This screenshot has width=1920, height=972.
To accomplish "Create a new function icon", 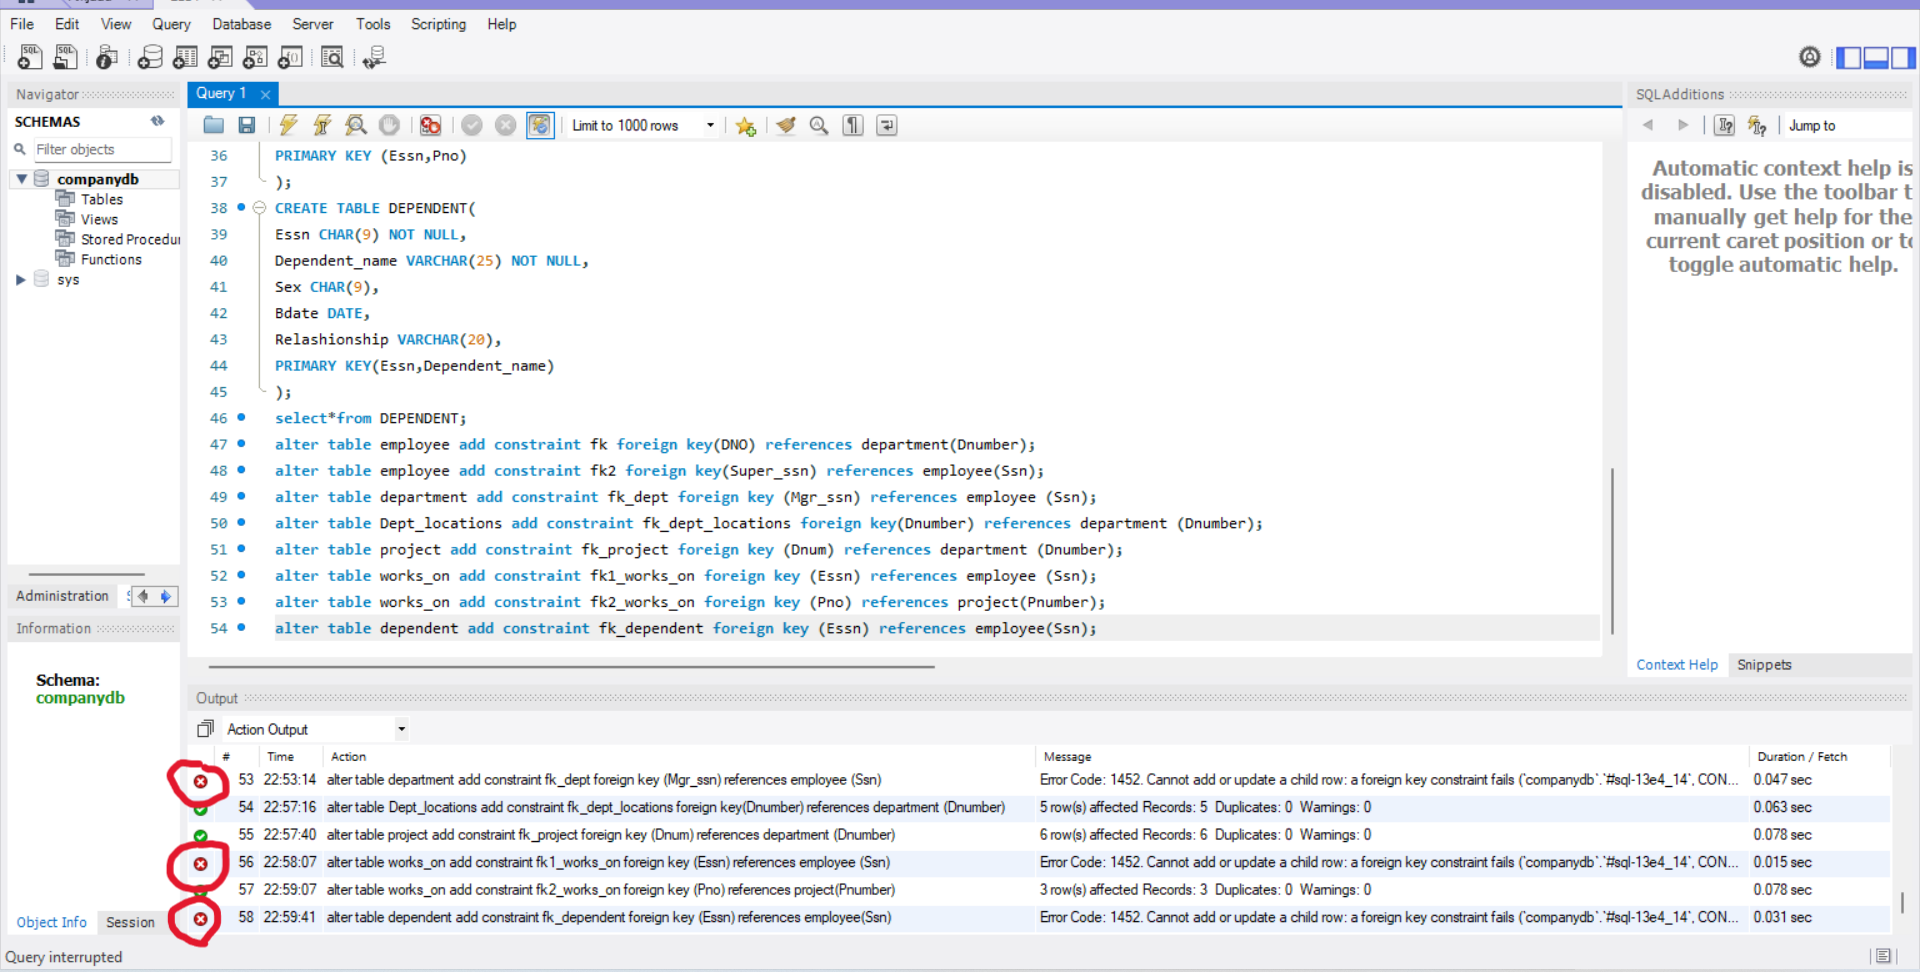I will coord(290,58).
